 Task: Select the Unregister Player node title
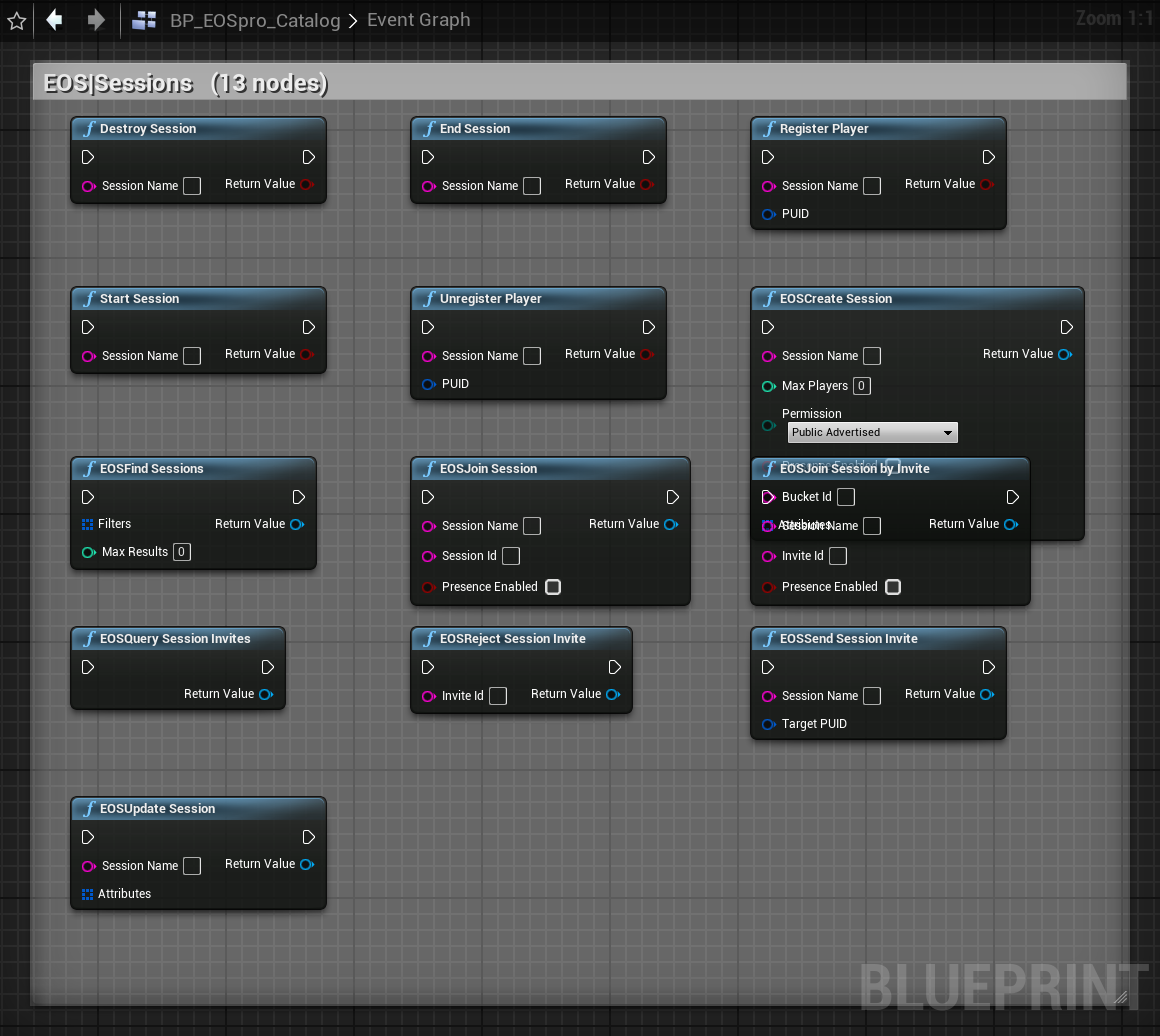coord(490,299)
